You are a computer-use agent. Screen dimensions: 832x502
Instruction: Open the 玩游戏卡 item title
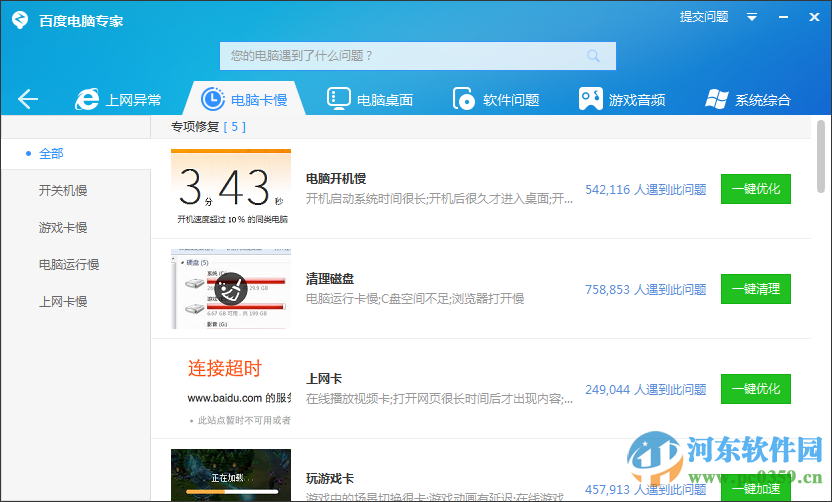(x=330, y=479)
